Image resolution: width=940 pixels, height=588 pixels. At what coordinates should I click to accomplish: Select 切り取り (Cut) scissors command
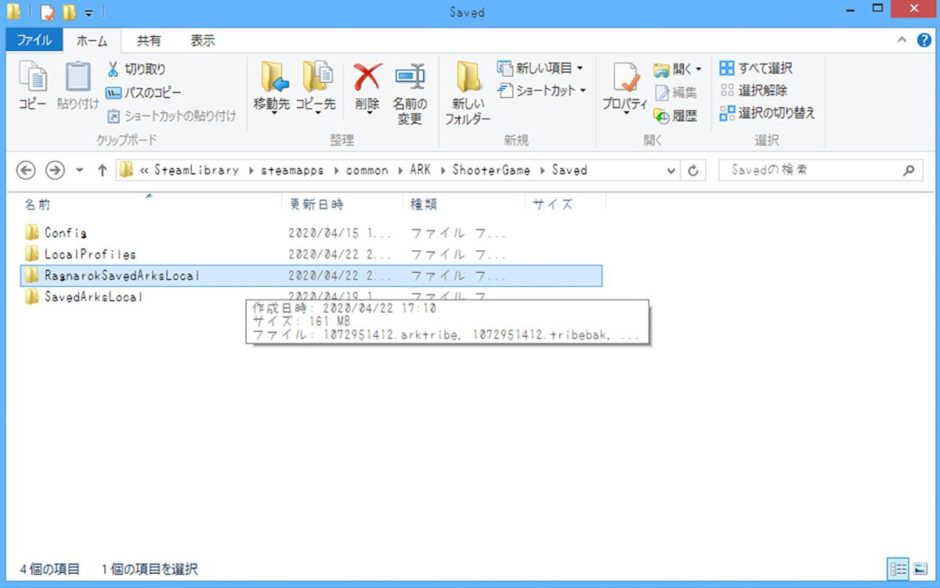pos(135,69)
